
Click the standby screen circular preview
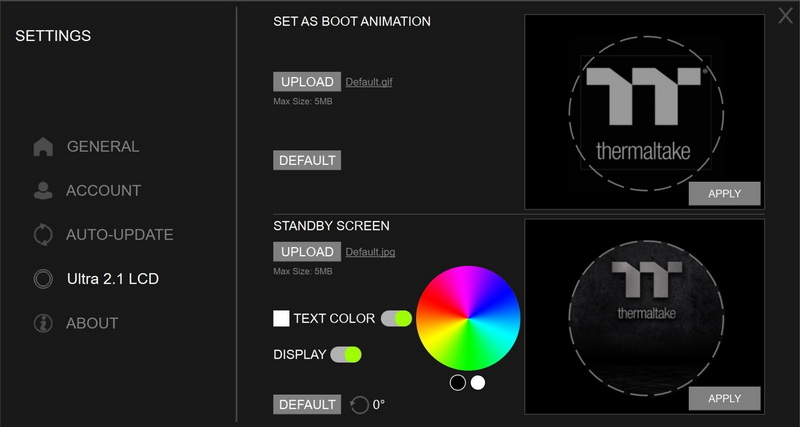pyautogui.click(x=646, y=318)
